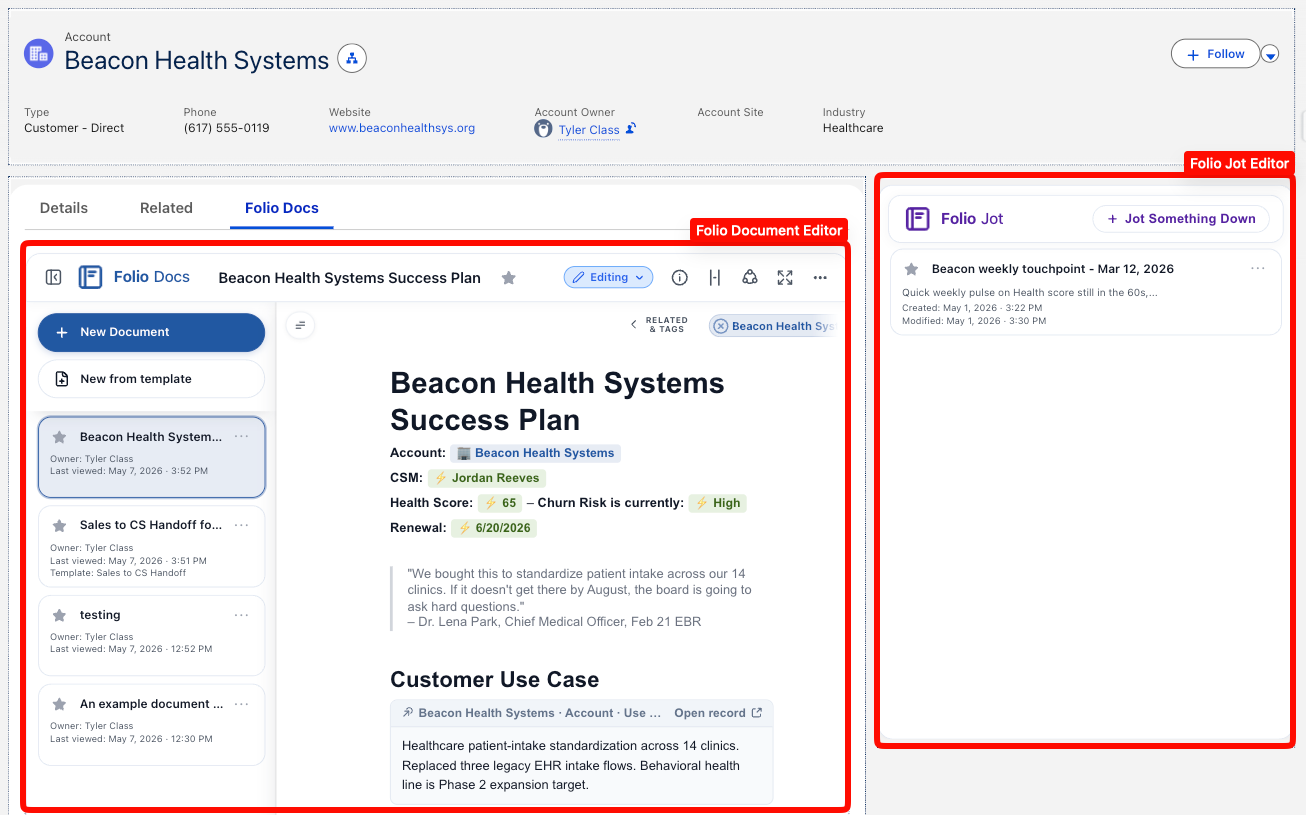The image size is (1306, 815).
Task: Collapse the Folio Docs sidebar panel
Action: [x=54, y=277]
